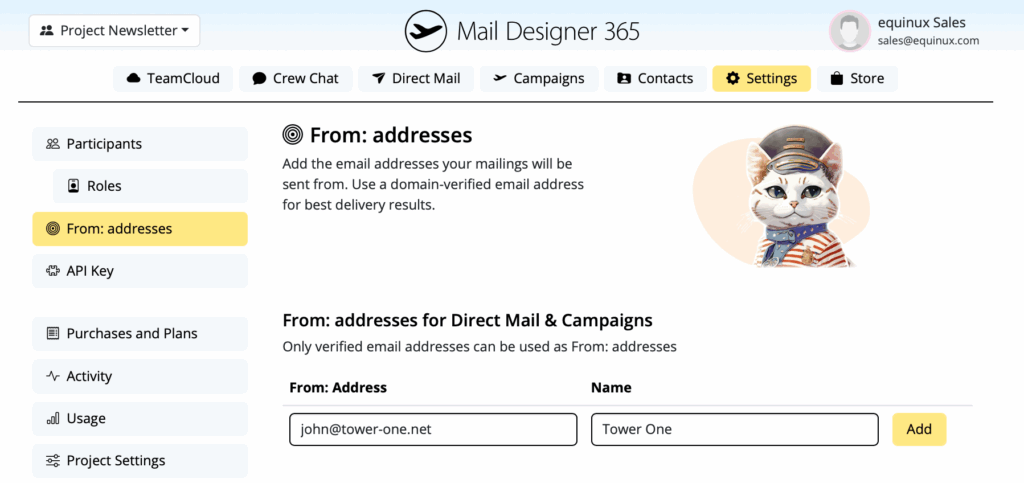Click the Contacts address card icon
The image size is (1024, 483).
tap(624, 78)
